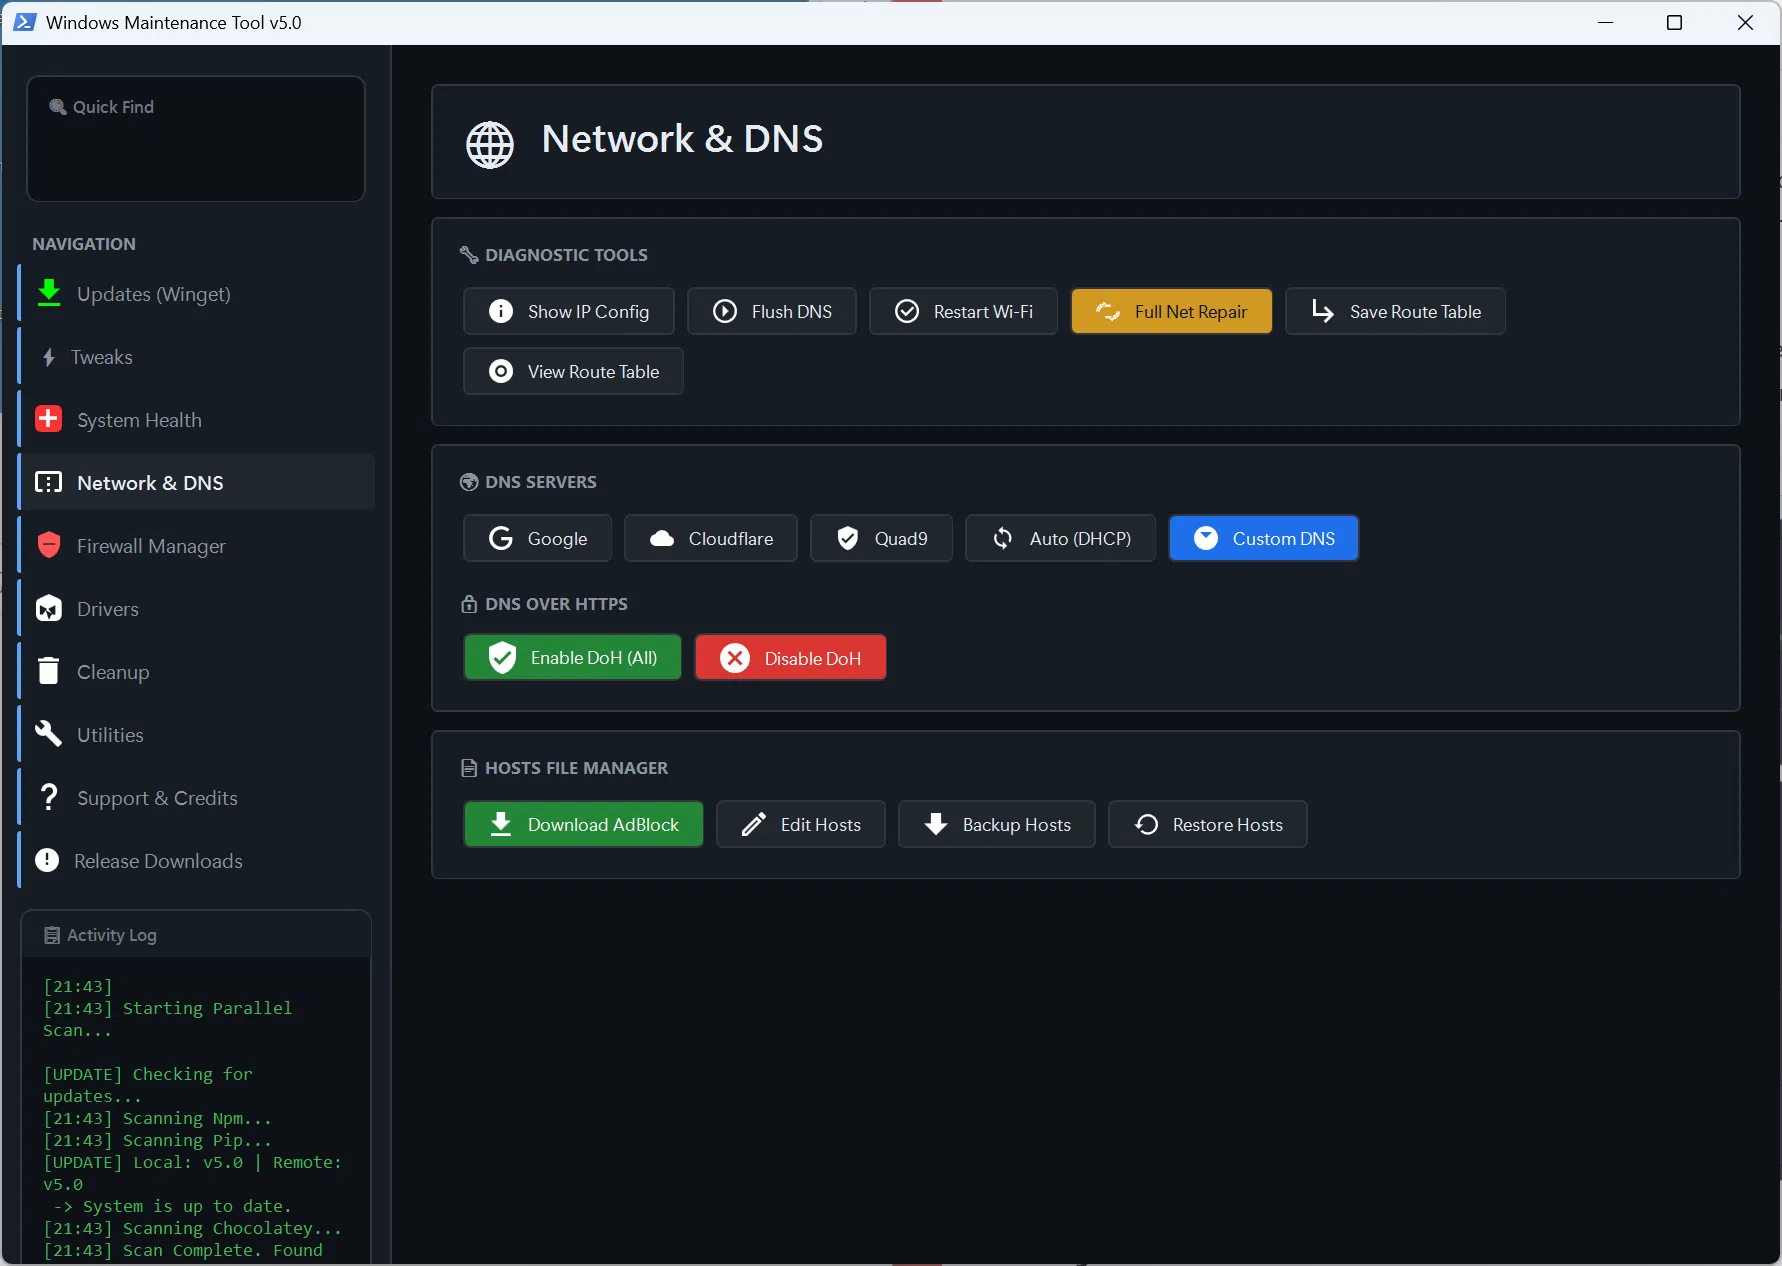Disable DNS over HTTPS
The width and height of the screenshot is (1782, 1266).
coord(790,658)
